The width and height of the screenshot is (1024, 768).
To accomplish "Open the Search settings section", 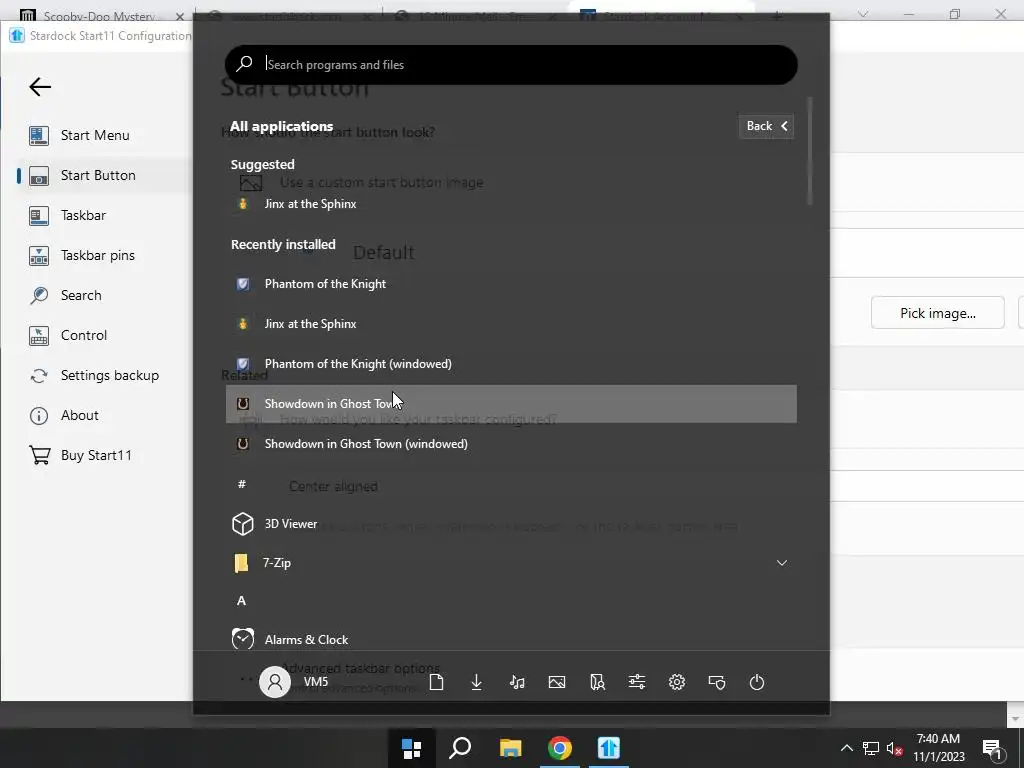I will (81, 295).
